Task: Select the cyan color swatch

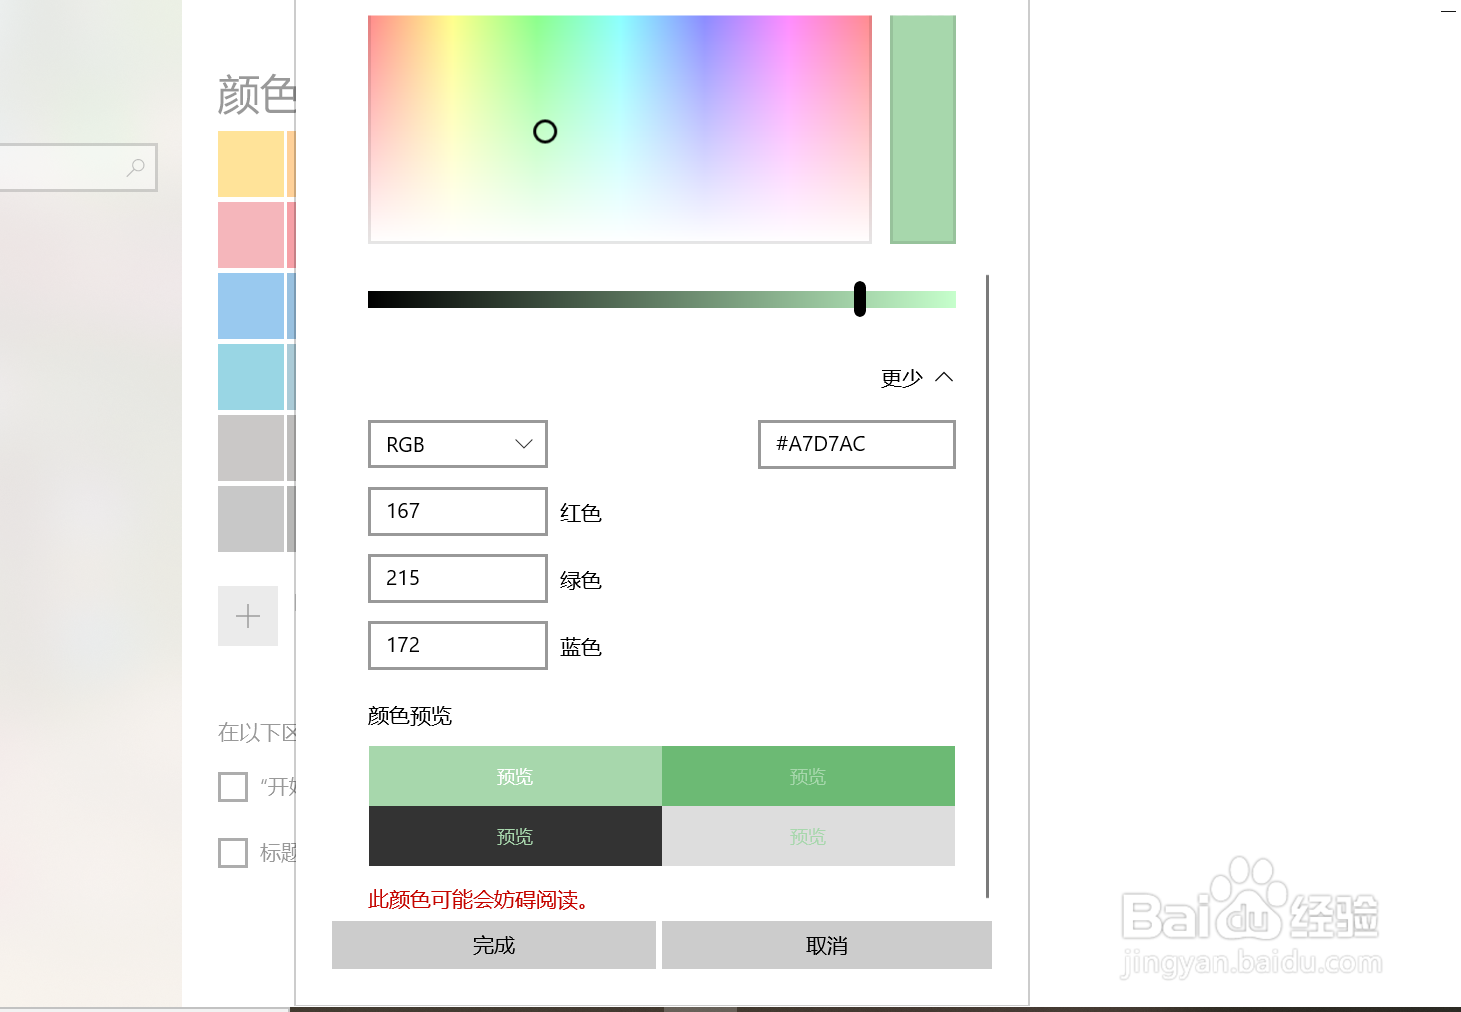Action: (251, 377)
